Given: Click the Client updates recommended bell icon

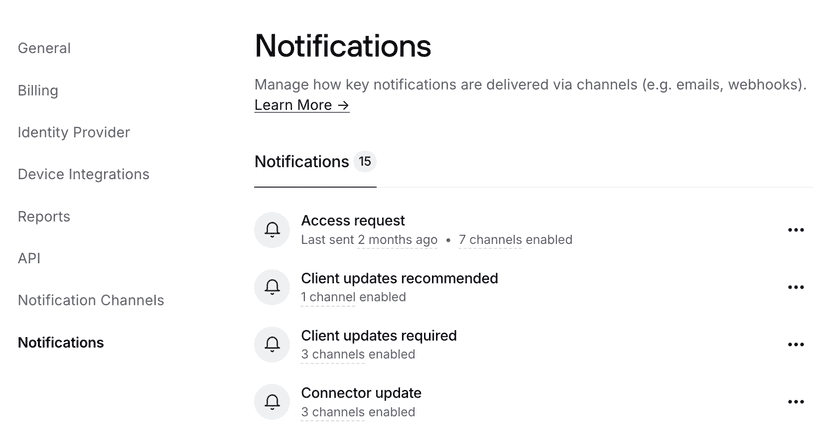Looking at the screenshot, I should click(271, 287).
